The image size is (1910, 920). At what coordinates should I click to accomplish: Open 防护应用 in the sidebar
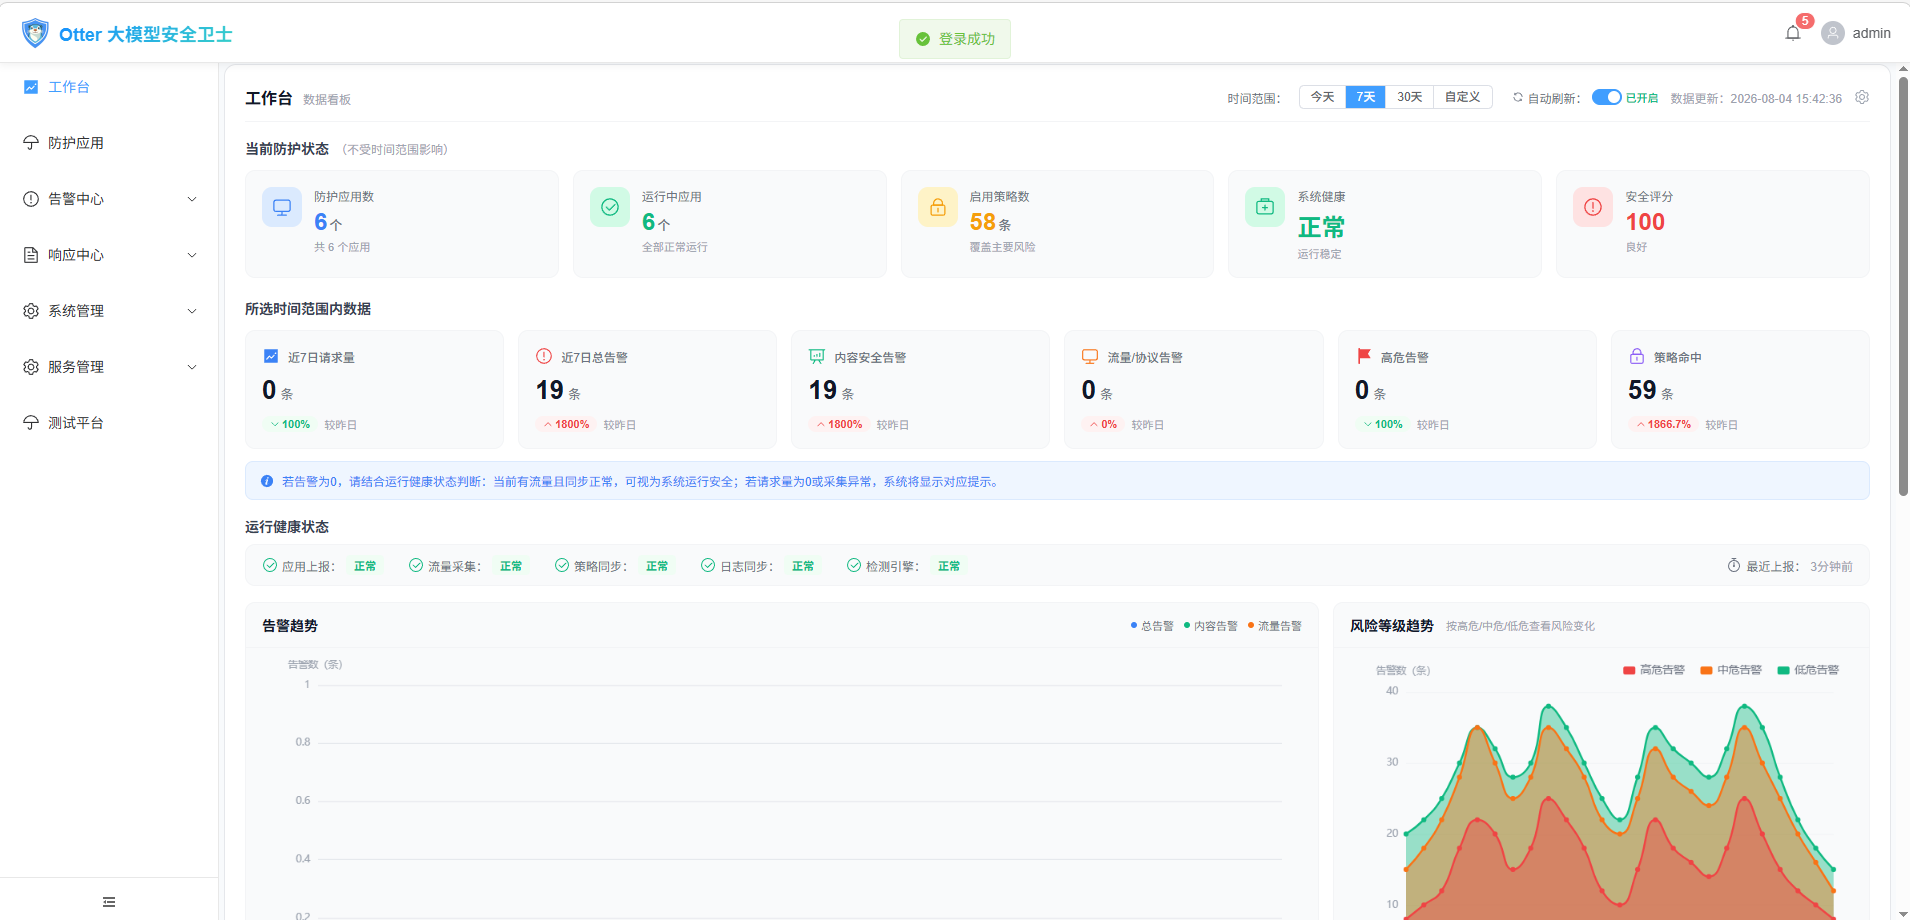tap(109, 143)
